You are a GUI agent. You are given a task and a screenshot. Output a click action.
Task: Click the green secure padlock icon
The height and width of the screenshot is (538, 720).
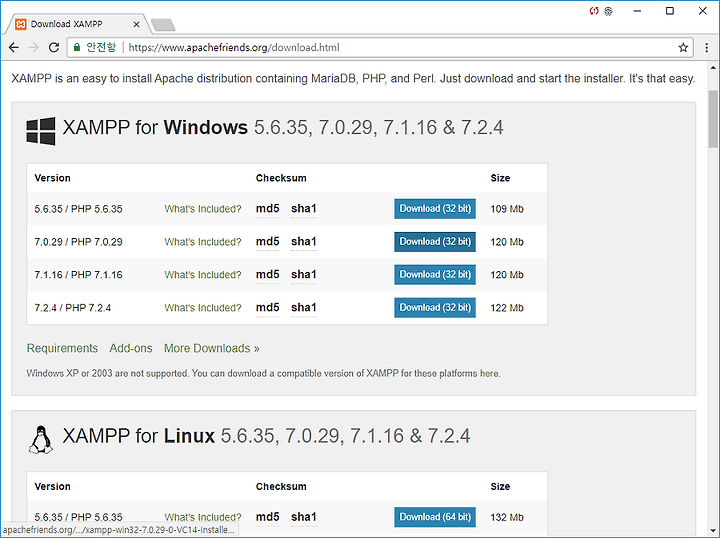77,47
